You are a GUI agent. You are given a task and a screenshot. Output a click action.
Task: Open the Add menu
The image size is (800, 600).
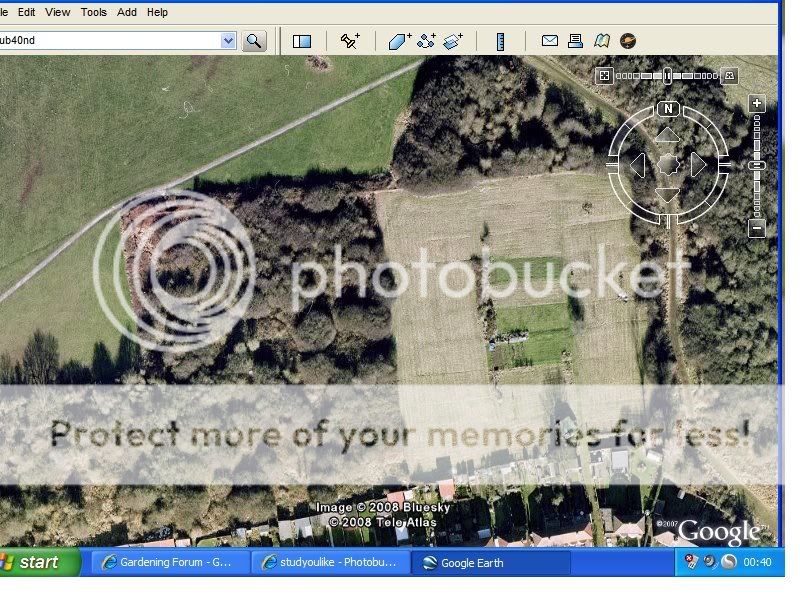[x=127, y=12]
